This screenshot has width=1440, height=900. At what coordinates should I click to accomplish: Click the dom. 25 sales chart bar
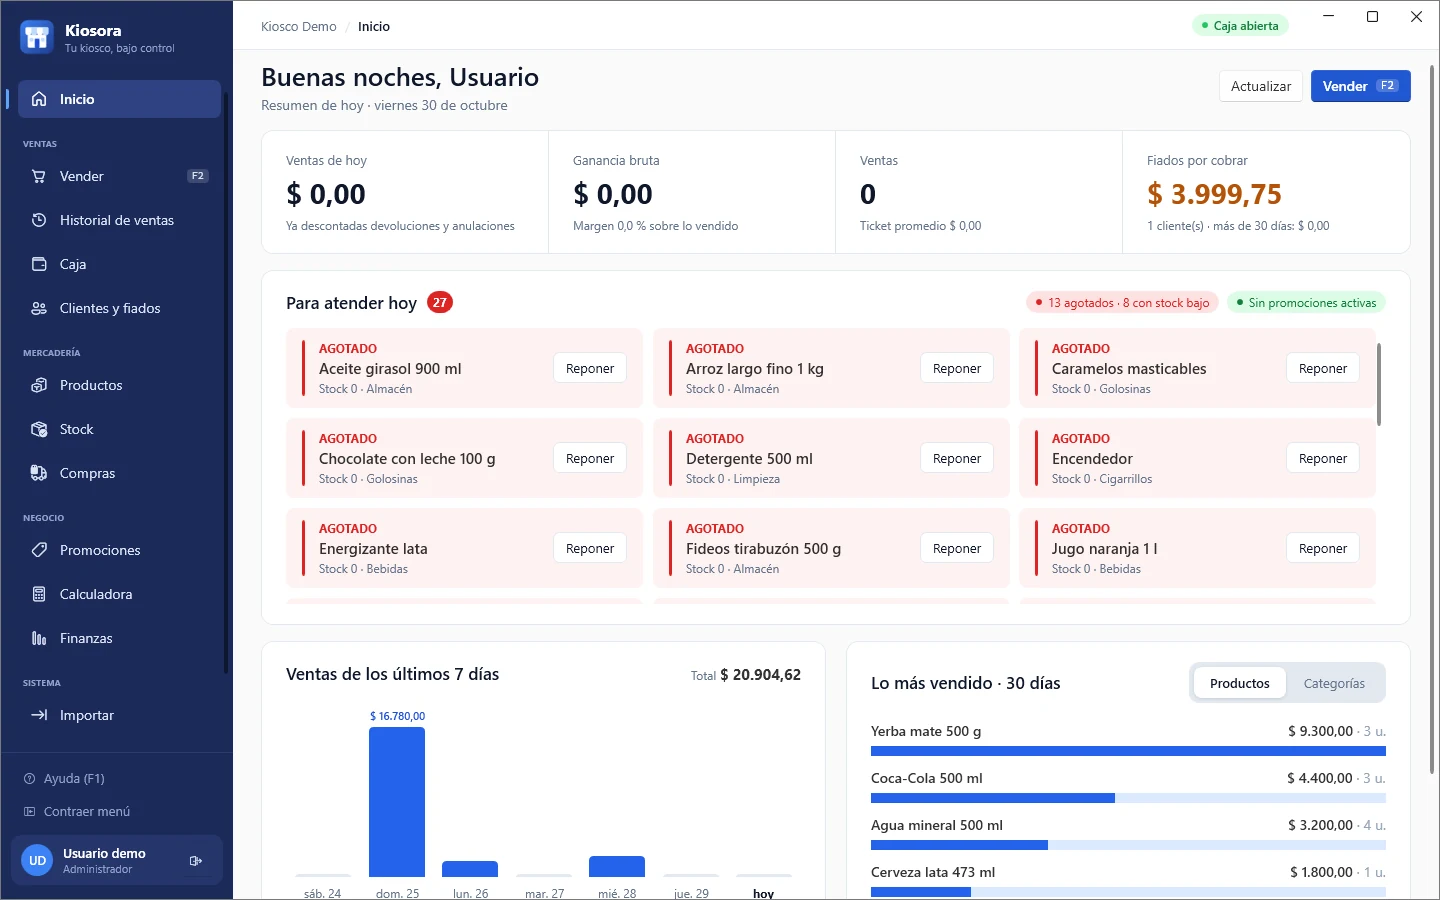tap(397, 802)
